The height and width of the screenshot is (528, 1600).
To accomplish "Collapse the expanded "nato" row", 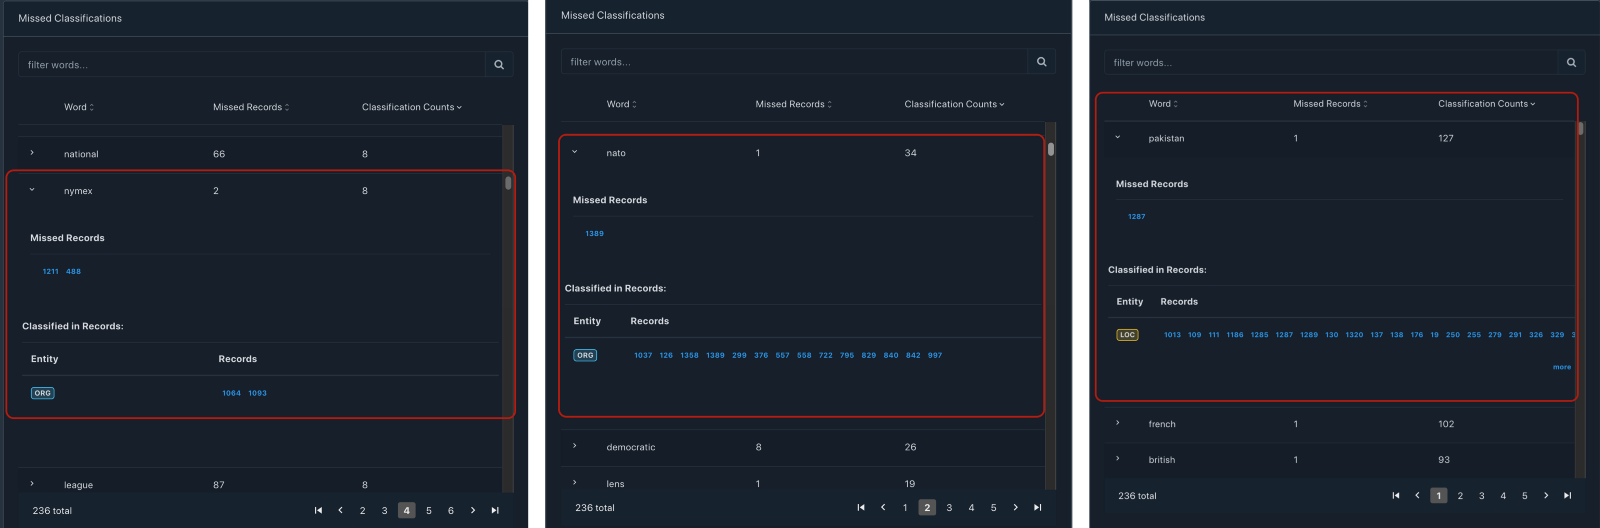I will [x=575, y=153].
